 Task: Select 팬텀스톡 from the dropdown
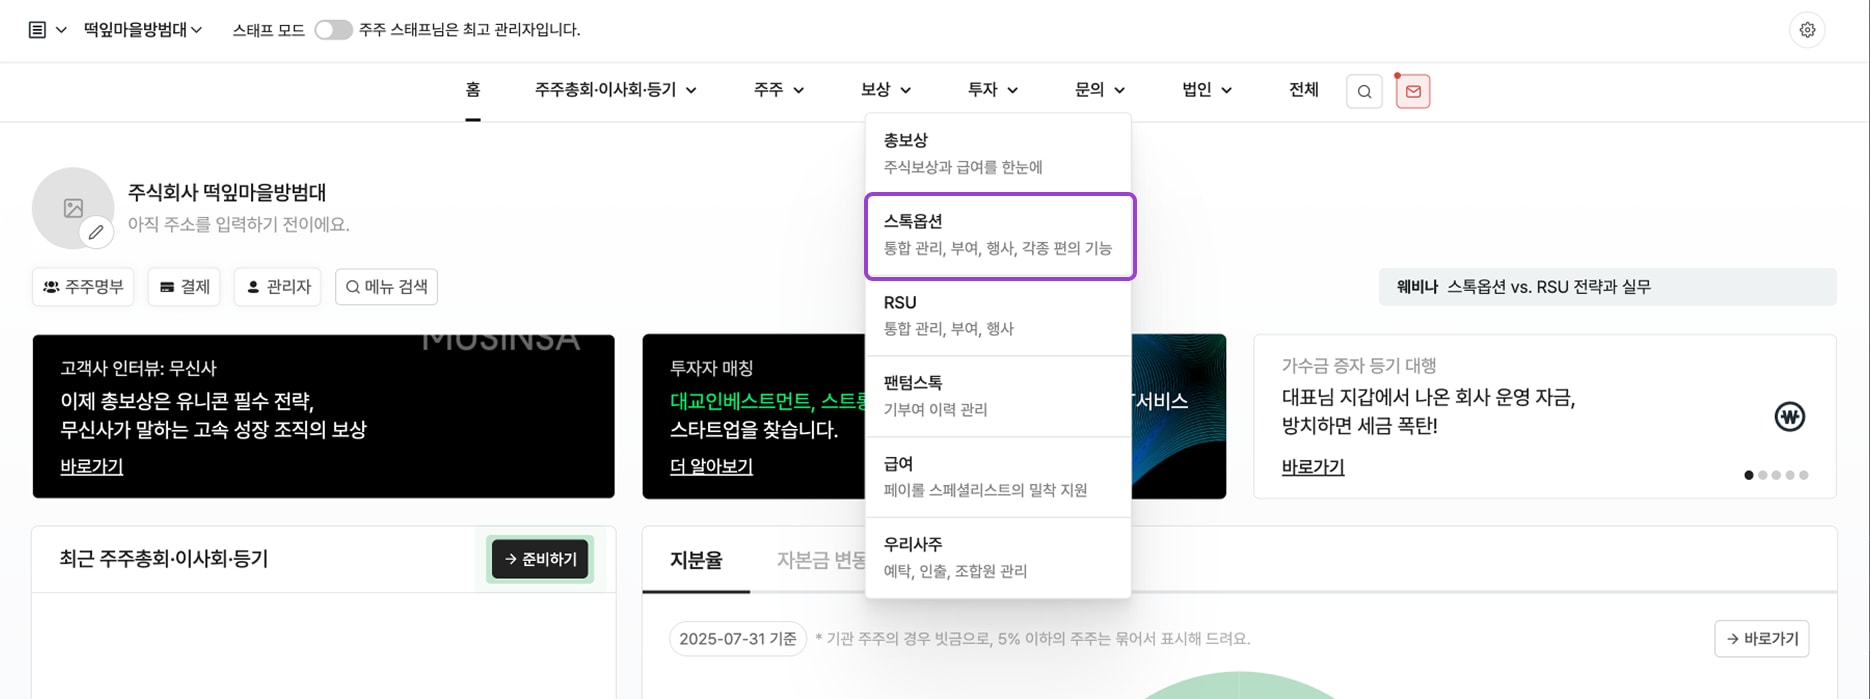(x=998, y=396)
